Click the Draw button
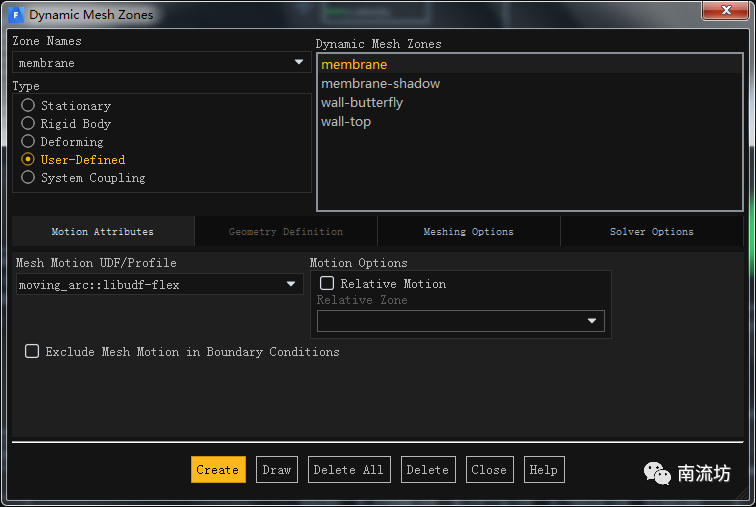 point(277,470)
